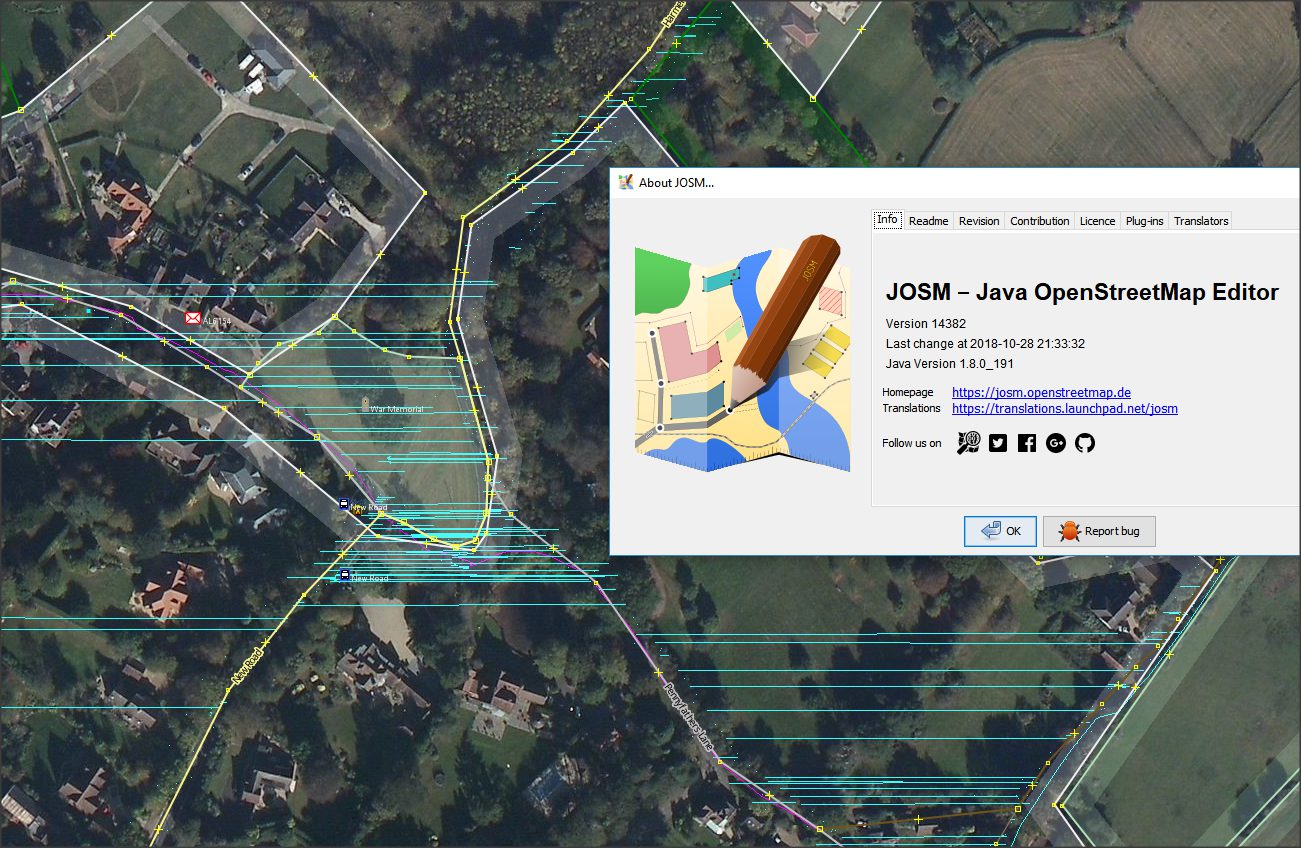Select the lower New Road bus stop icon

(345, 575)
